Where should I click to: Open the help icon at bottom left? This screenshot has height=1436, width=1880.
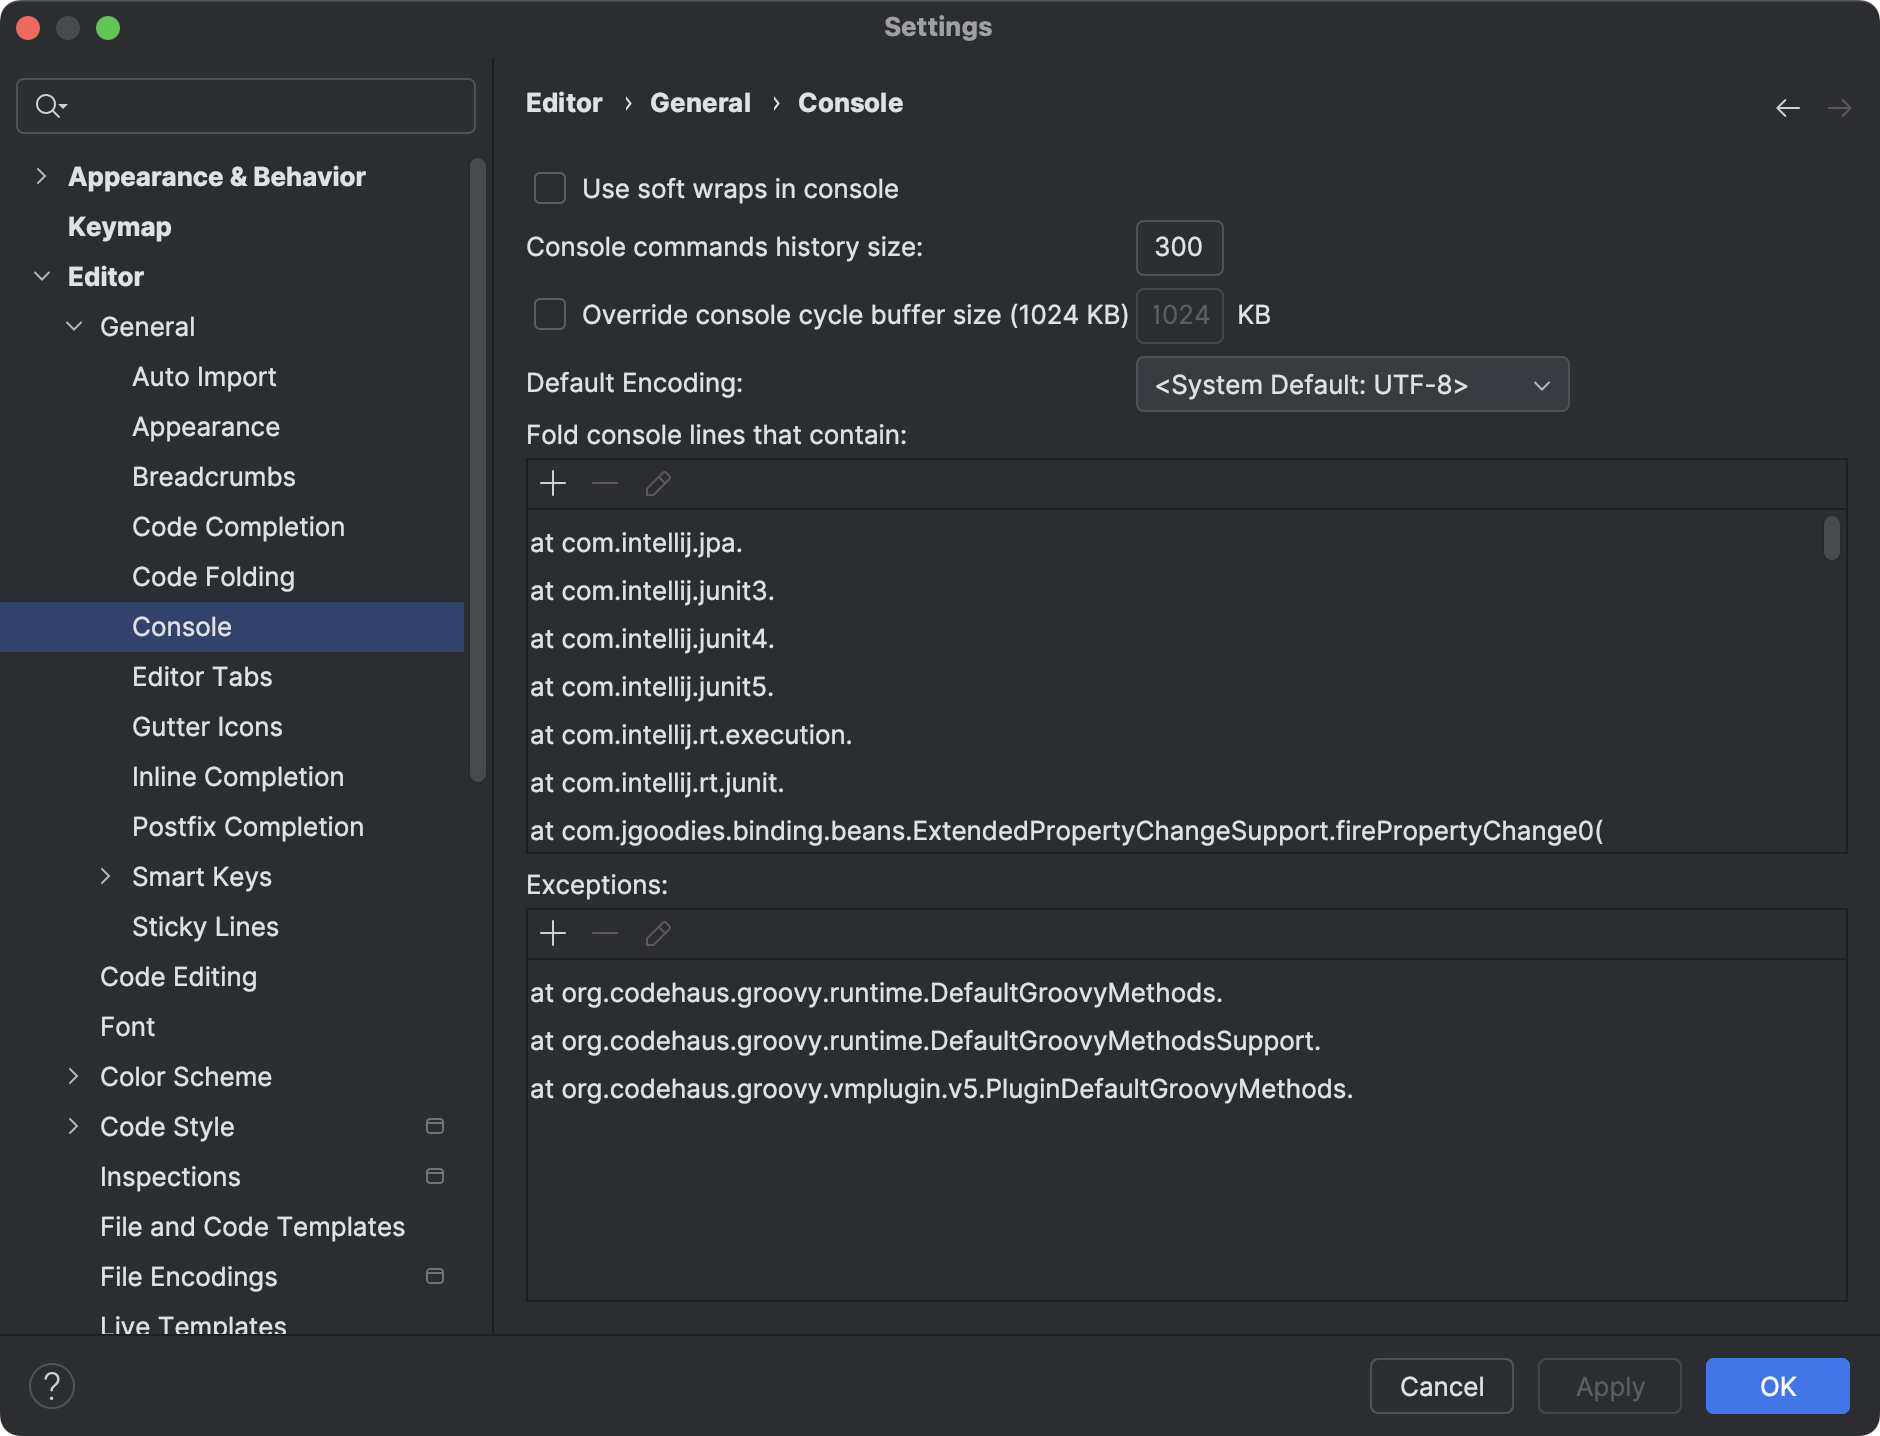tap(53, 1386)
